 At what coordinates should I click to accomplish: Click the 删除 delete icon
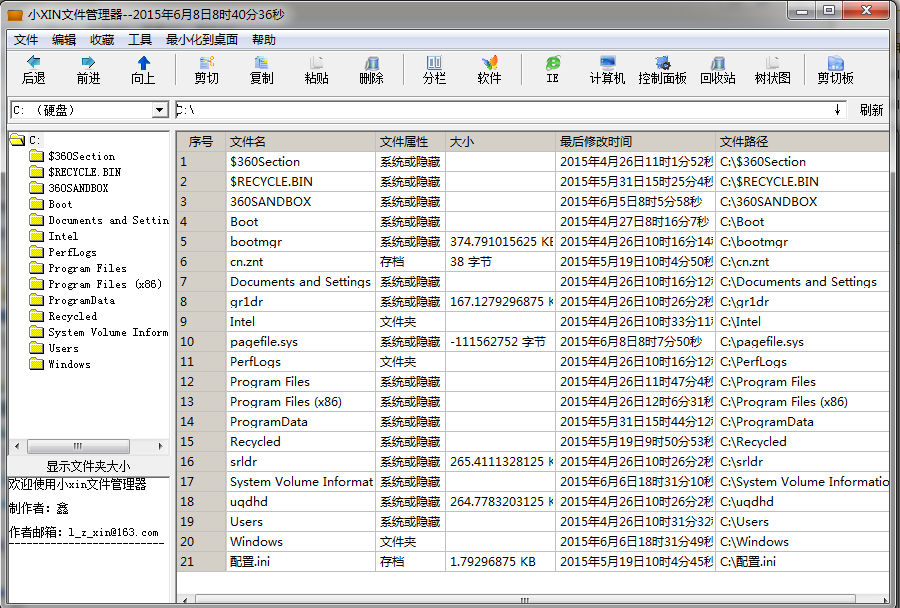[x=371, y=70]
